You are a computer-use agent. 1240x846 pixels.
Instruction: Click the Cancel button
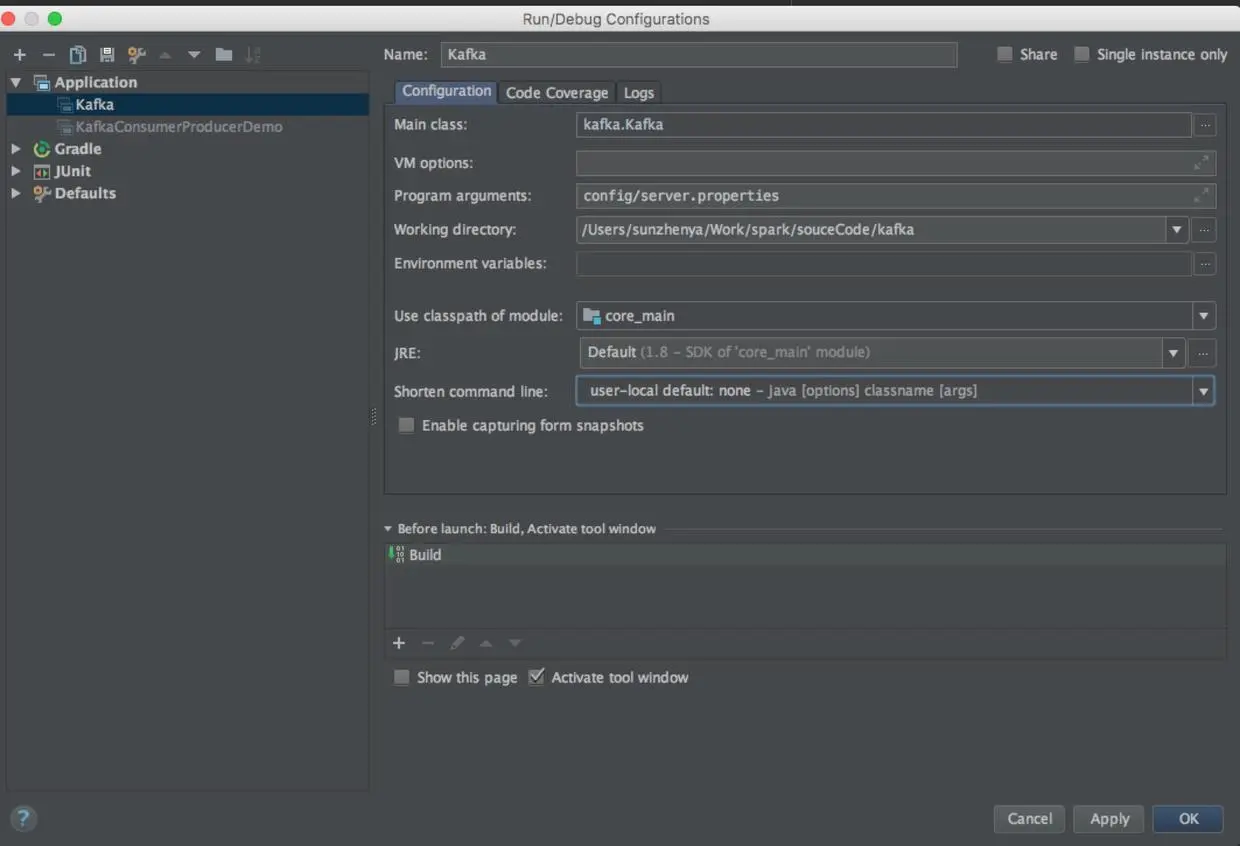1029,819
